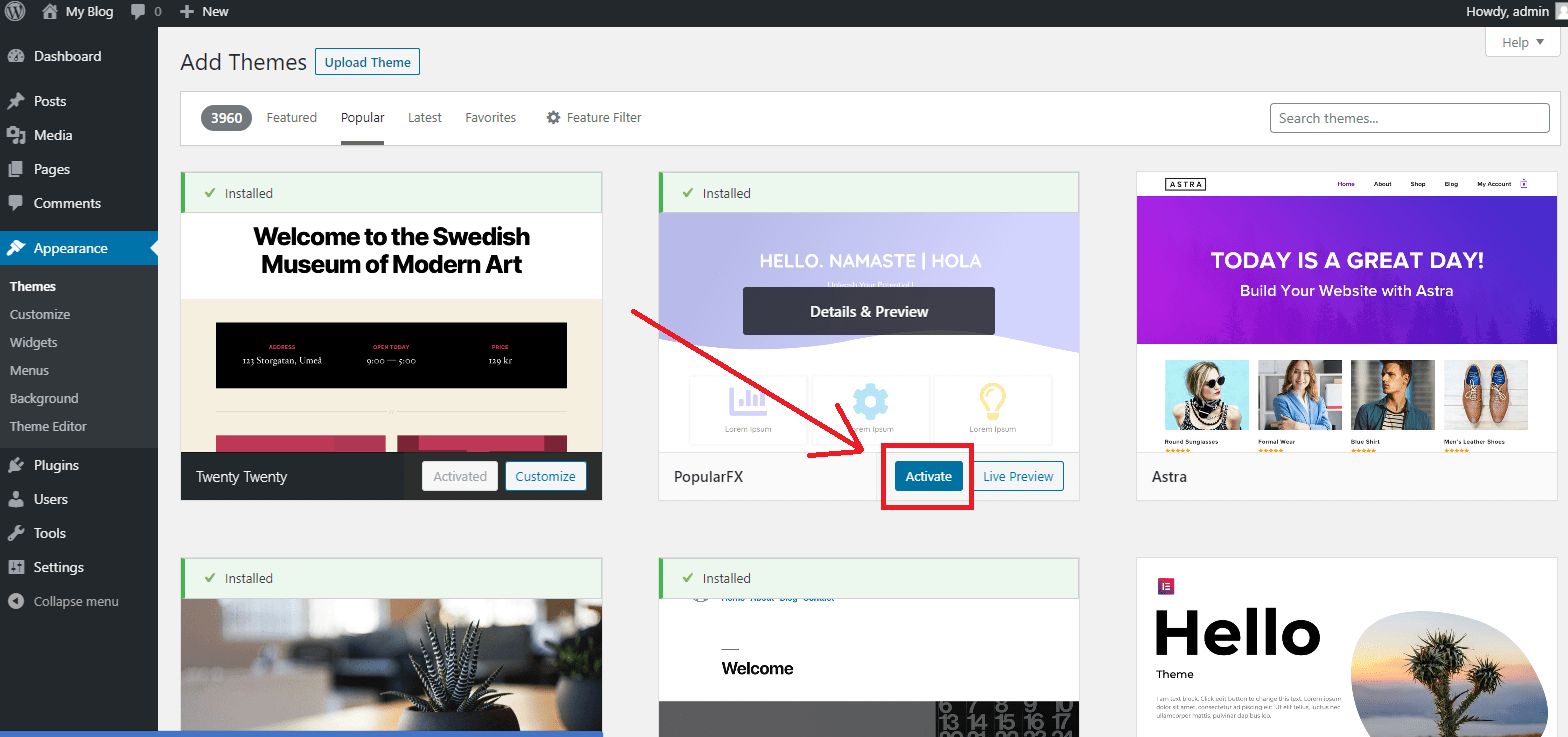The width and height of the screenshot is (1568, 737).
Task: Open the Dashboard menu label
Action: (x=67, y=56)
